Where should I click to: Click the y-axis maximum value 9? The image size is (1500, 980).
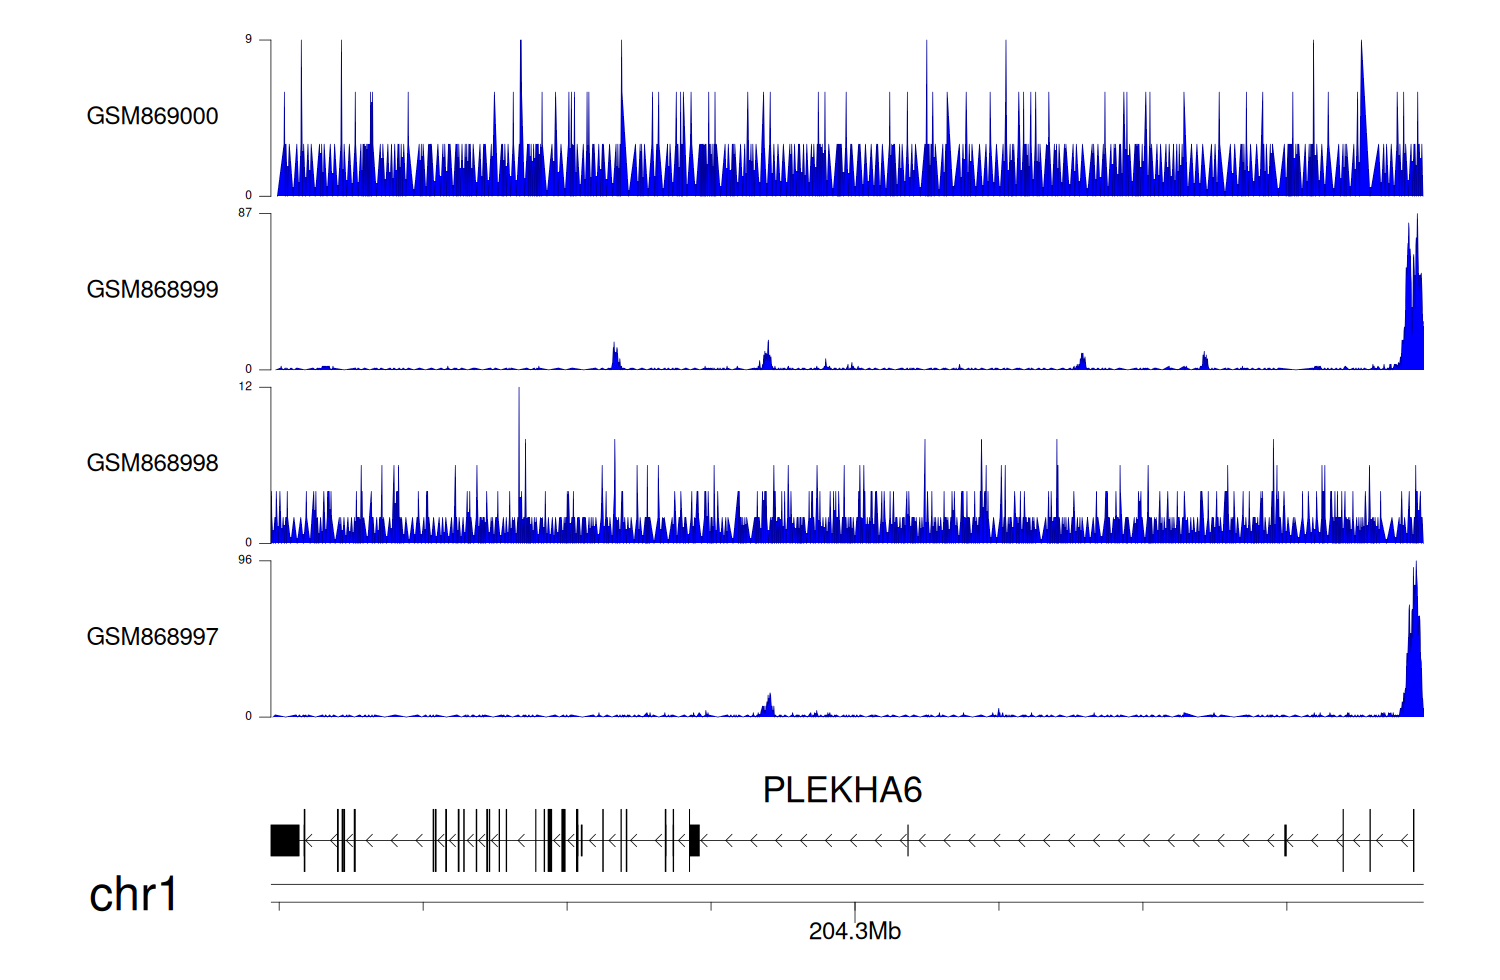click(x=248, y=40)
